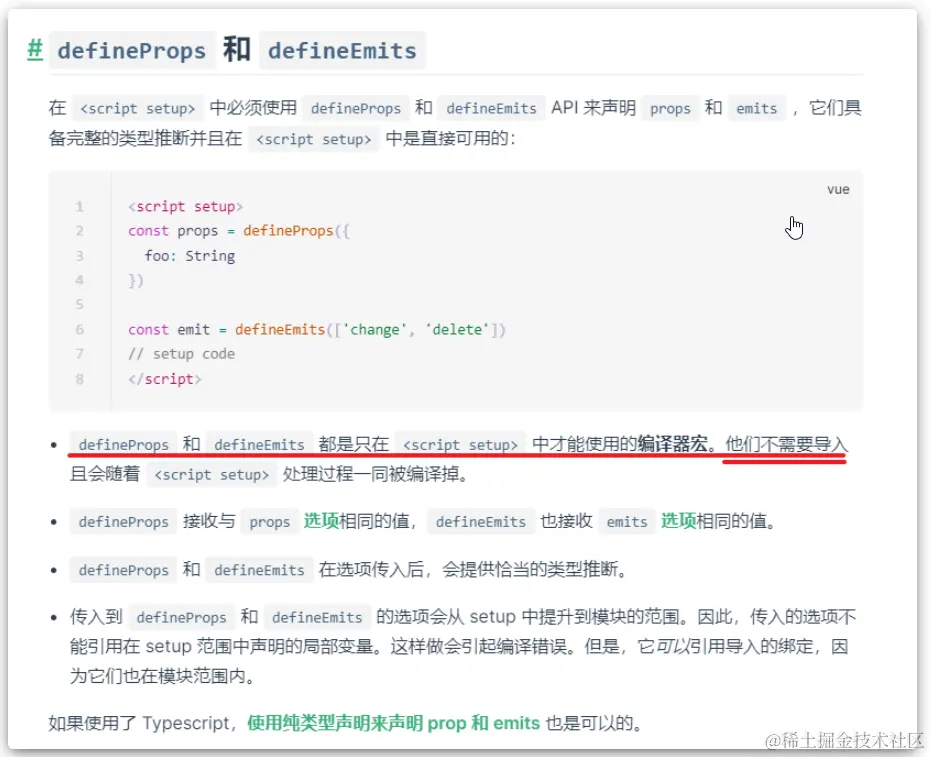The width and height of the screenshot is (931, 757).
Task: Click the 'API 来声明' text in the intro
Action: coord(593,108)
